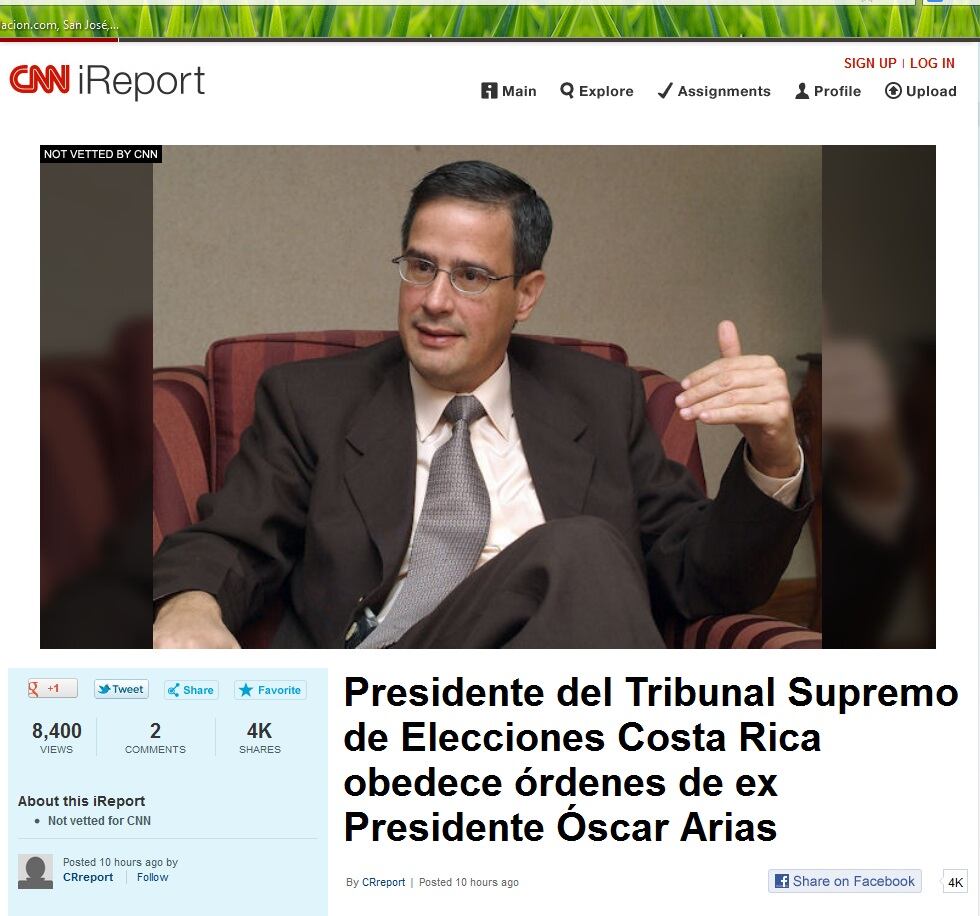The height and width of the screenshot is (916, 980).
Task: Click the Google +1 button
Action: 52,689
